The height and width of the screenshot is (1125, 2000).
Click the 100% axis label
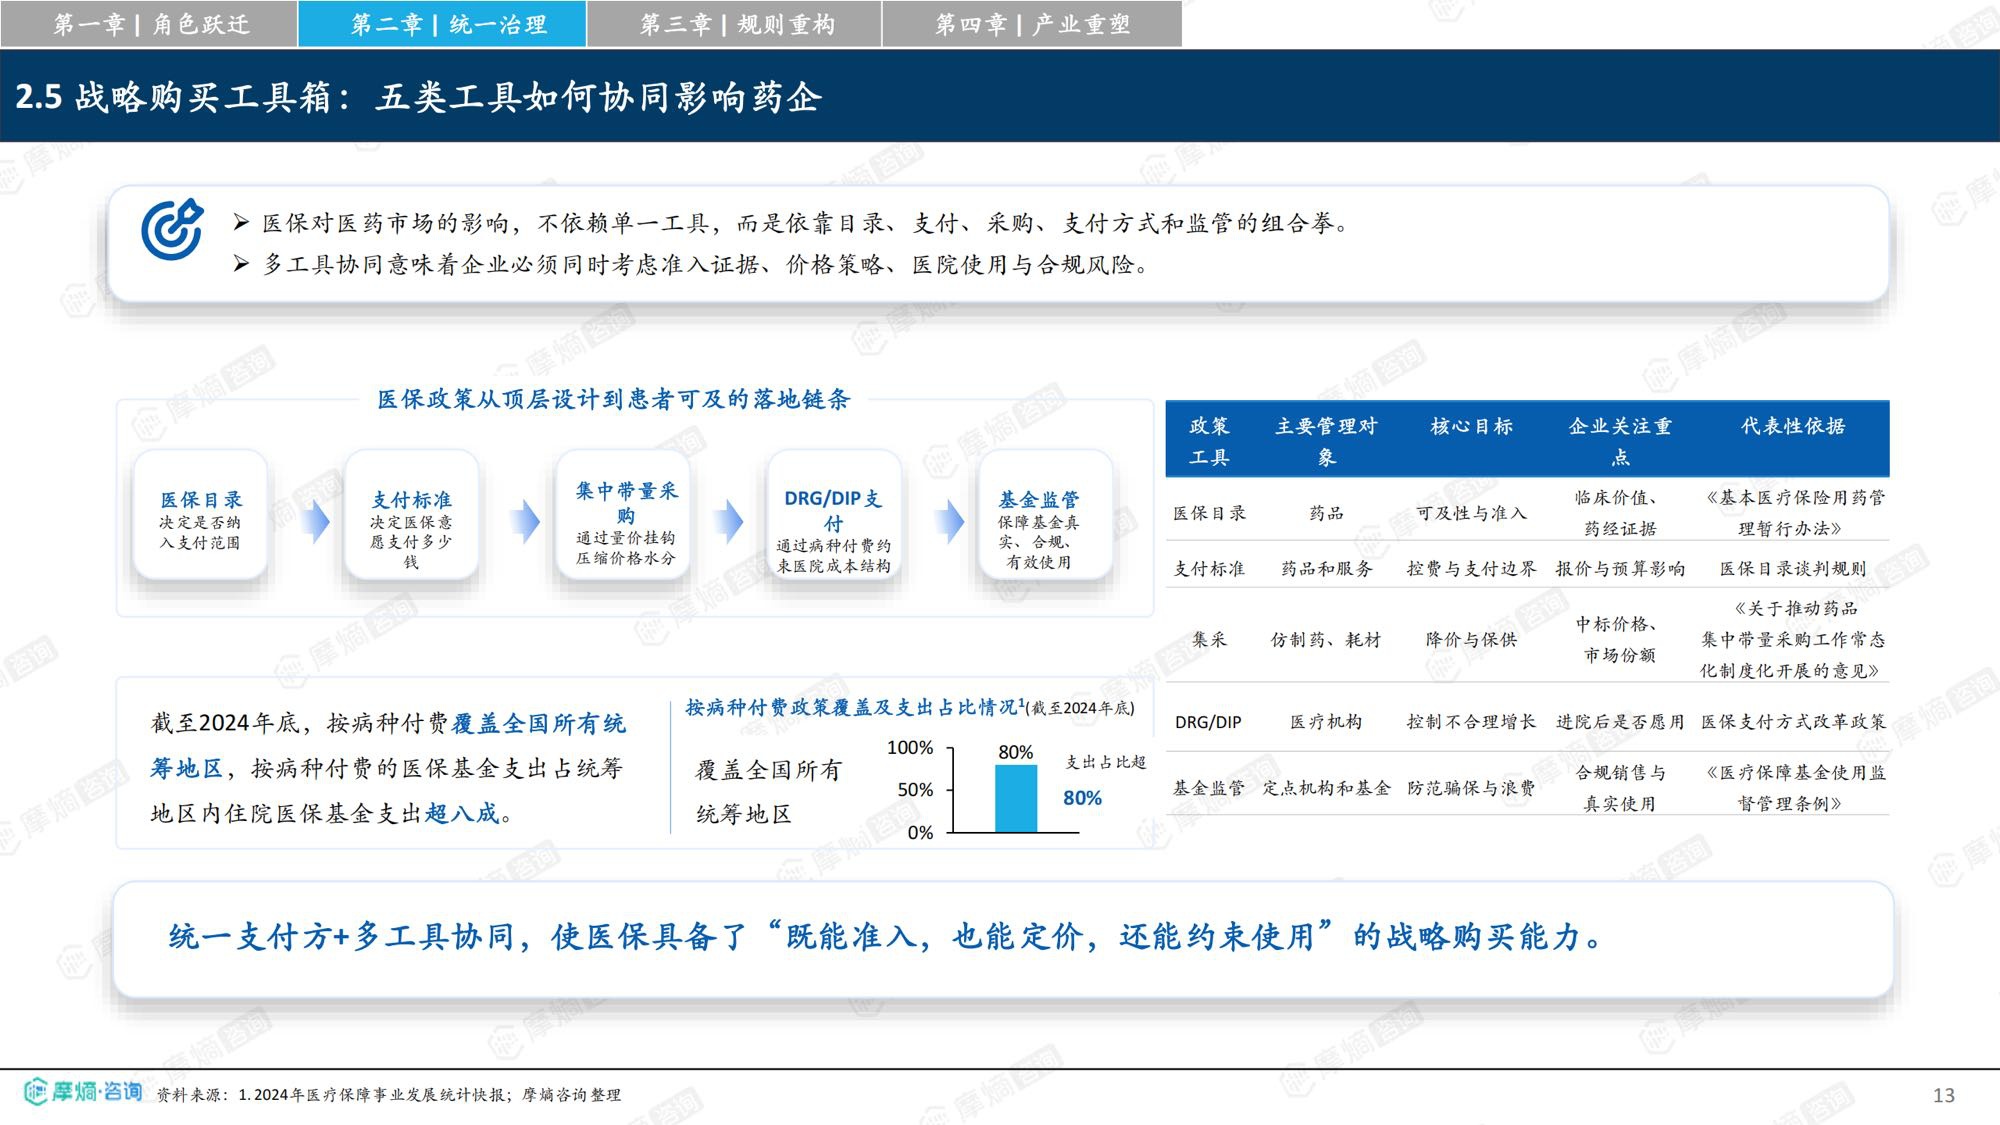click(x=910, y=748)
